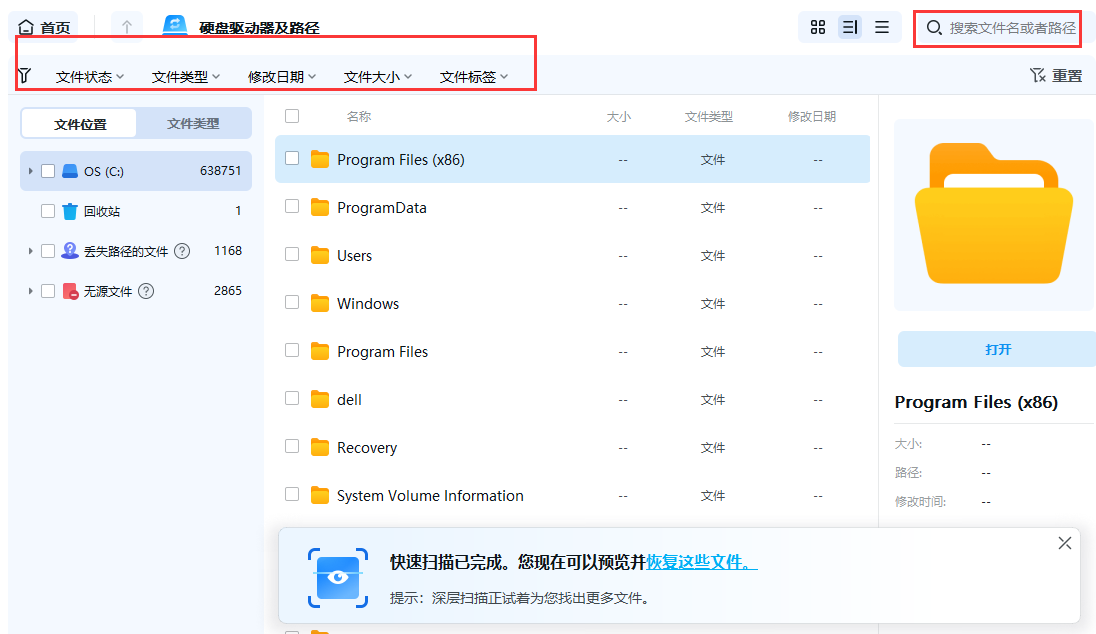This screenshot has width=1096, height=634.
Task: Click the help icon beside 丢失路径的文件
Action: [x=182, y=250]
